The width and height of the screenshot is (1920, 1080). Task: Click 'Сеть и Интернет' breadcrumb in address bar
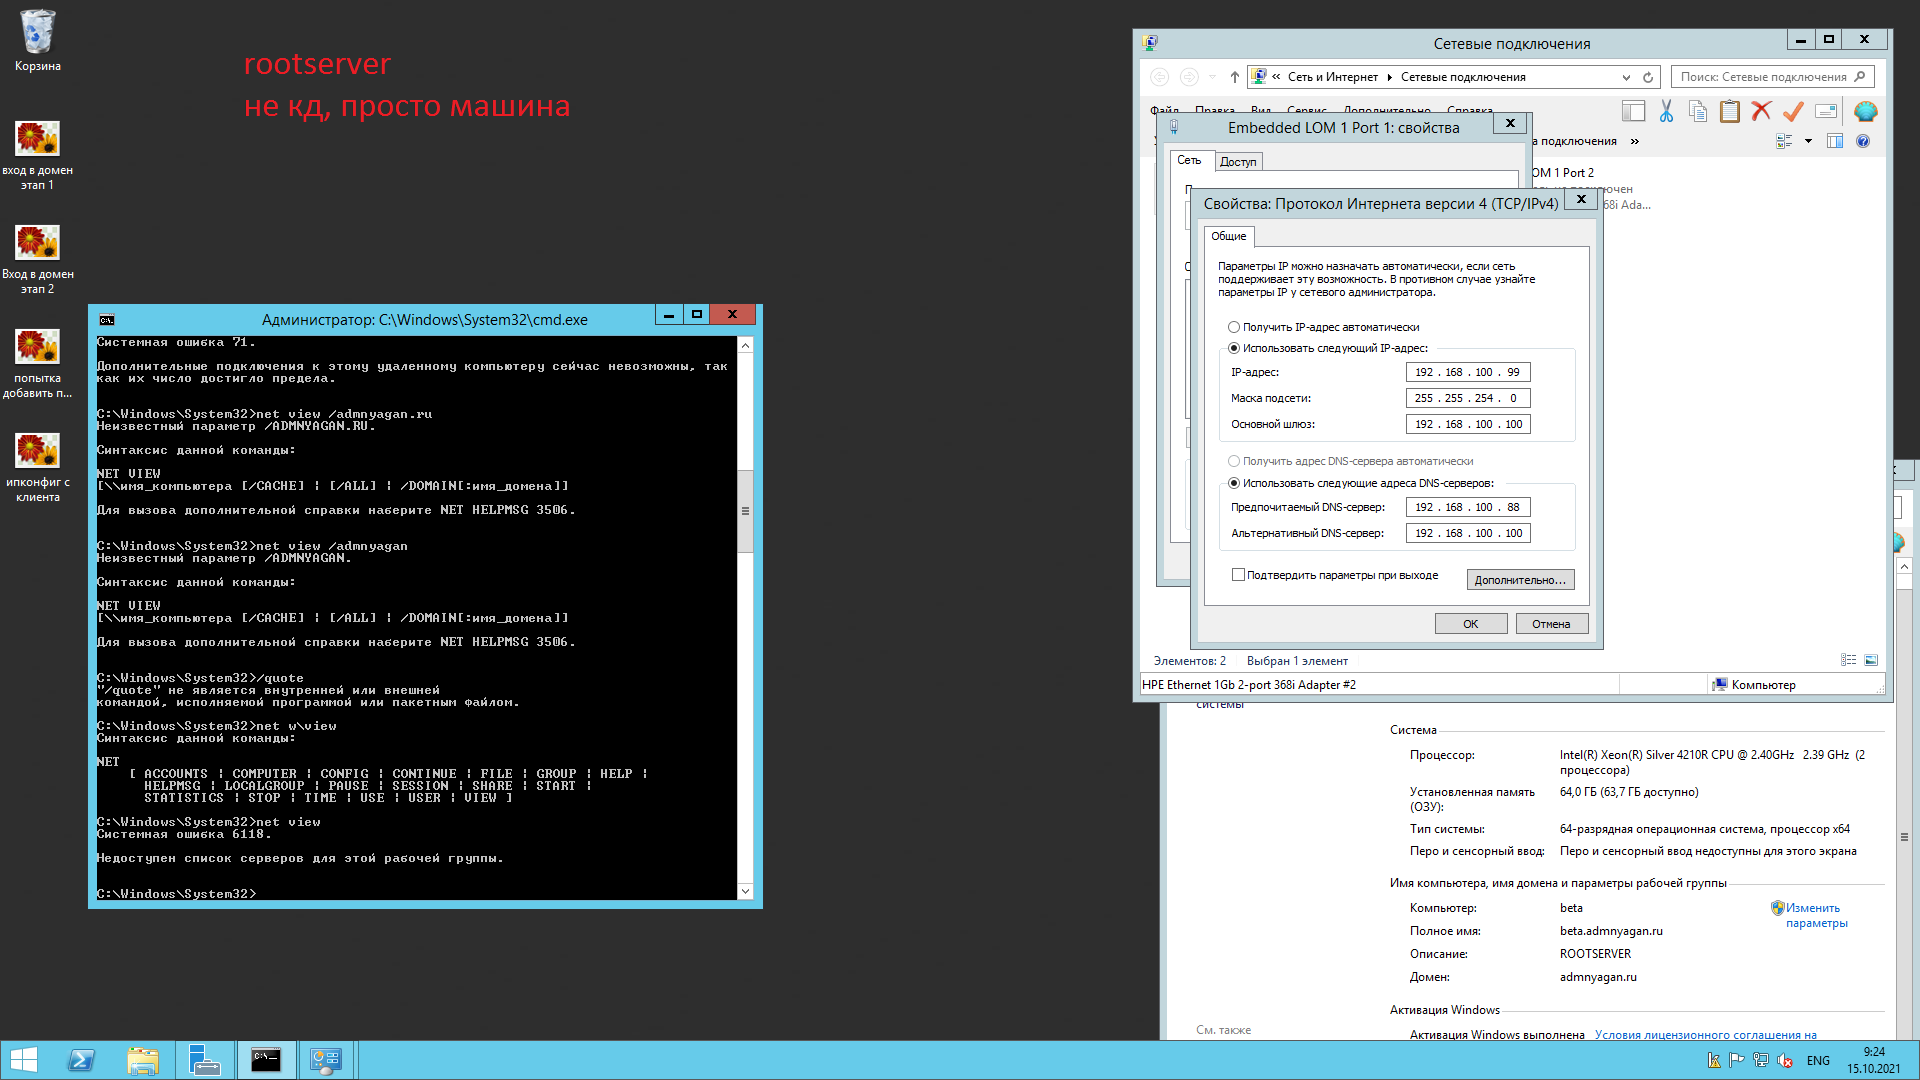(x=1332, y=77)
